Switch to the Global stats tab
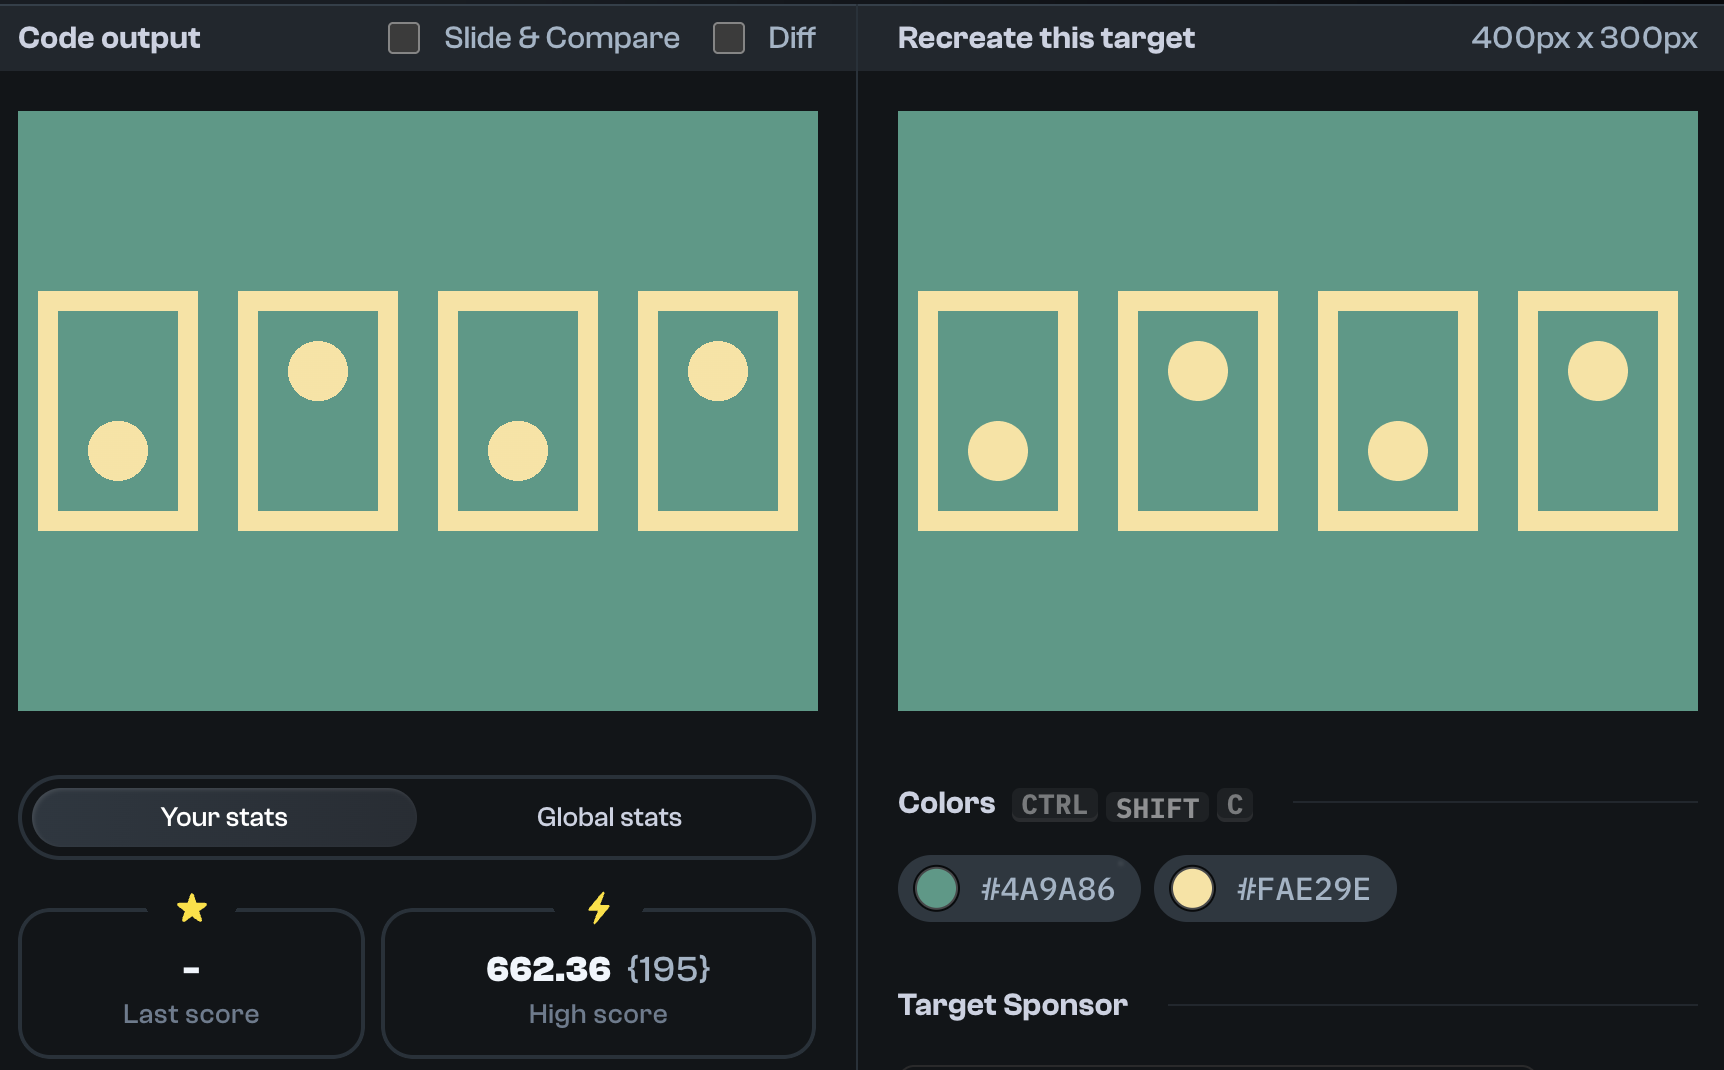This screenshot has width=1724, height=1070. (609, 817)
